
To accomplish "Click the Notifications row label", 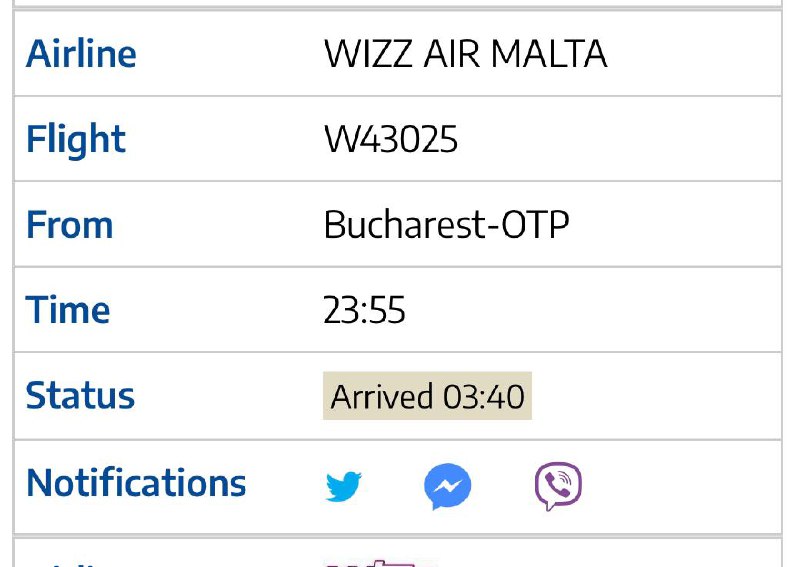I will [136, 483].
